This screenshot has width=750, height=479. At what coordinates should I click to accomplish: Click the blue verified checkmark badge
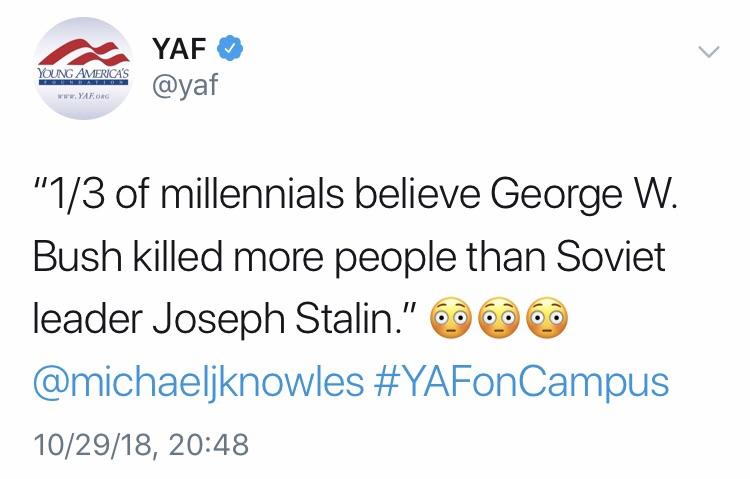231,48
